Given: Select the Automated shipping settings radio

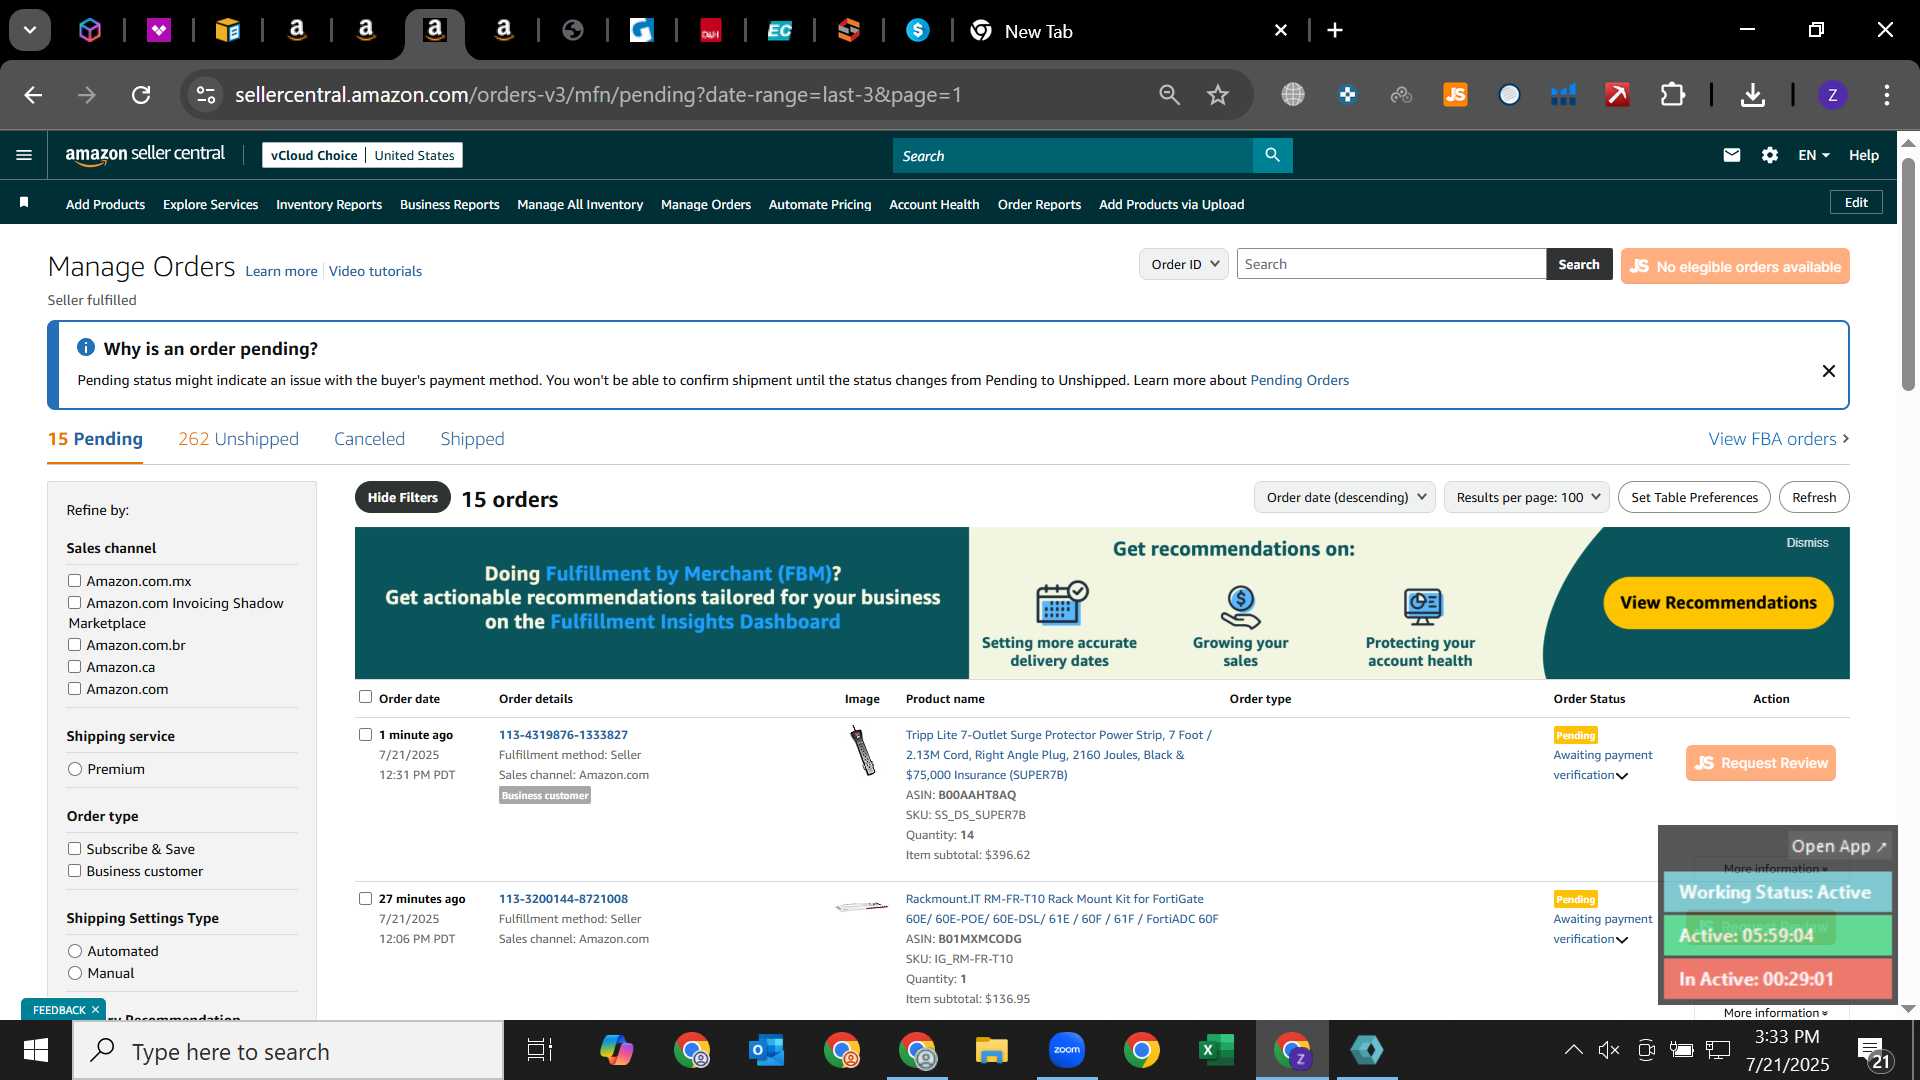Looking at the screenshot, I should tap(75, 951).
